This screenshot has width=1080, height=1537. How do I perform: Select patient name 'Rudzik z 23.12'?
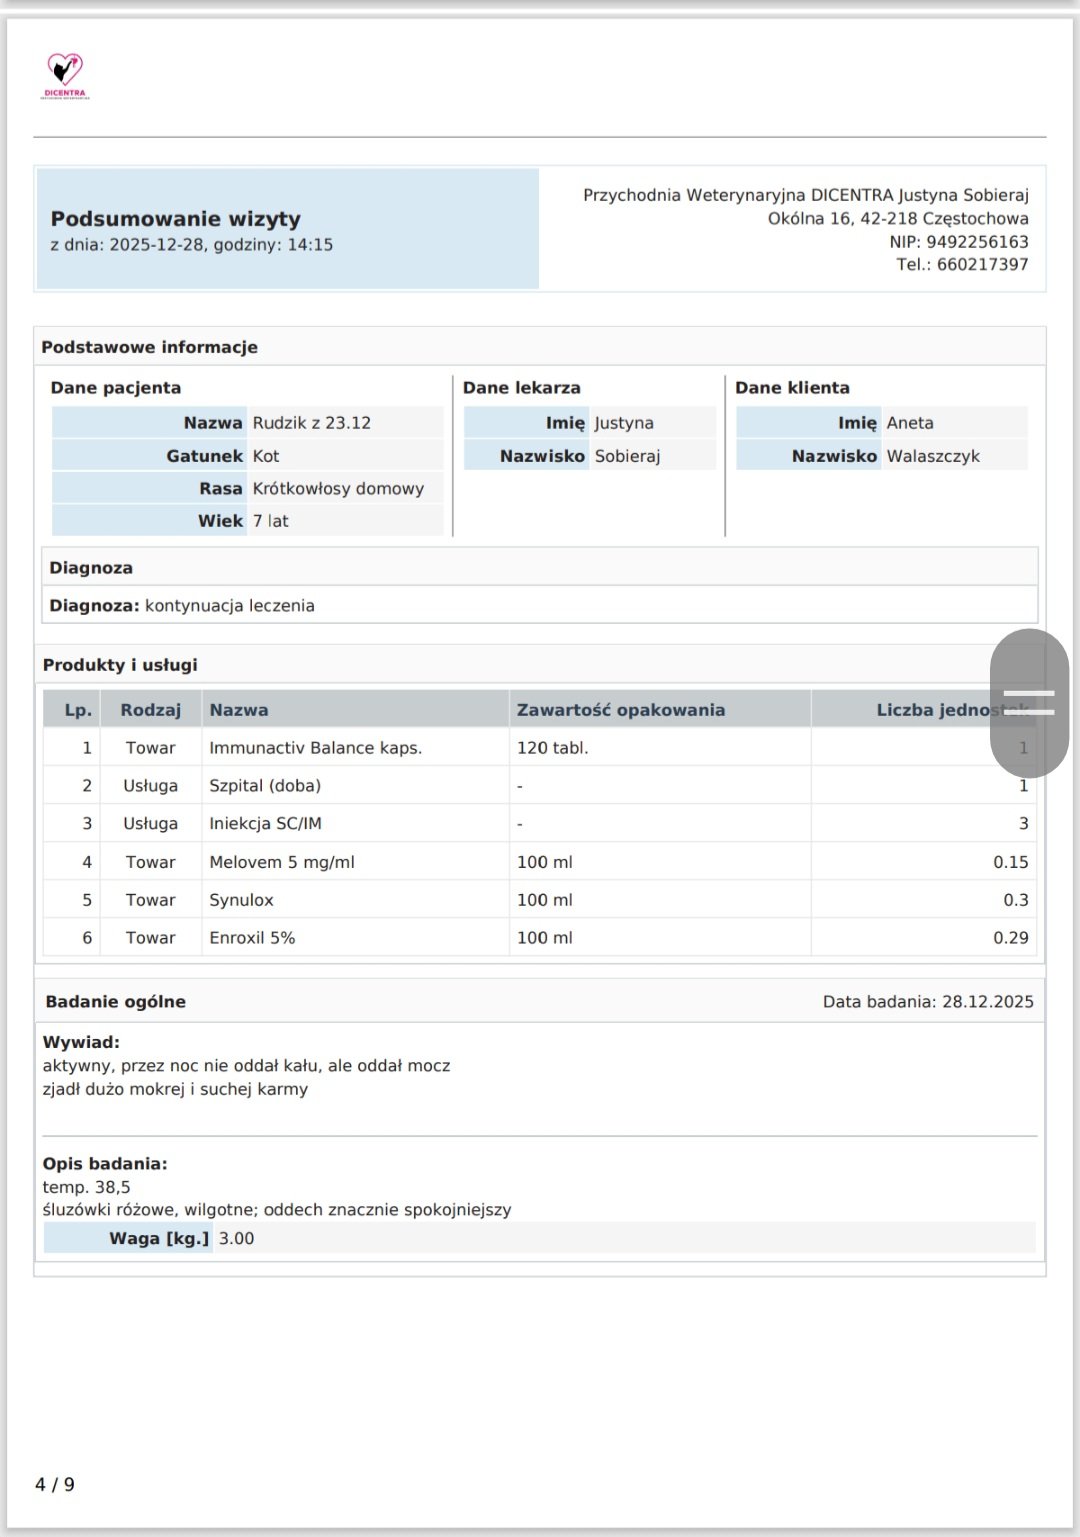tap(312, 423)
